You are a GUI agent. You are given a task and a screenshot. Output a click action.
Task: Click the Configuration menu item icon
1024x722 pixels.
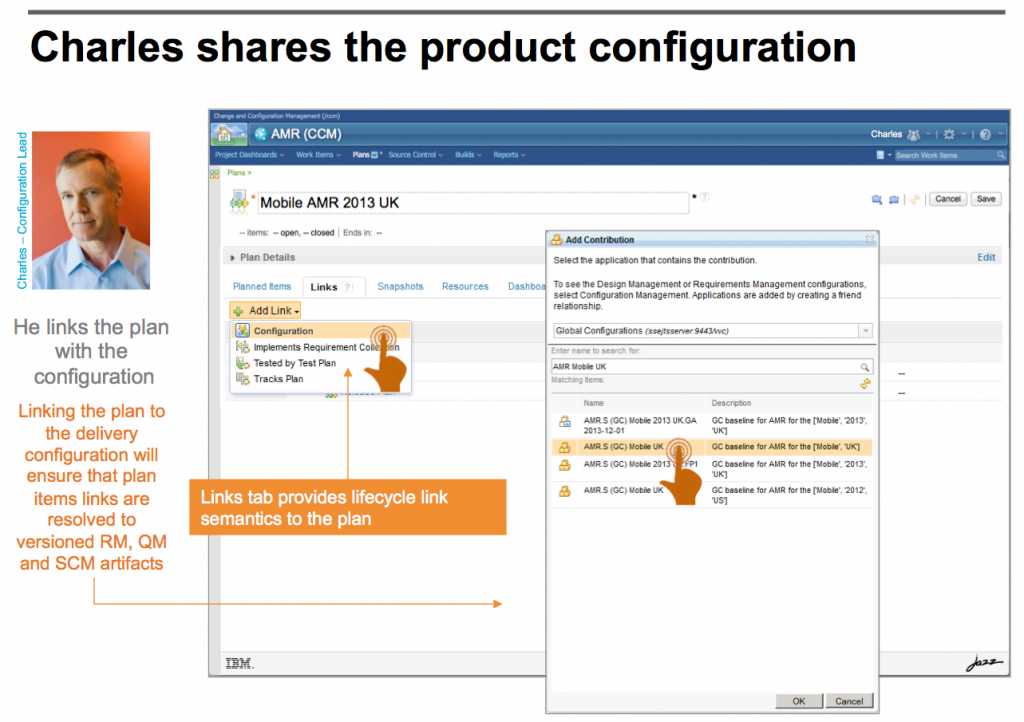pyautogui.click(x=243, y=331)
